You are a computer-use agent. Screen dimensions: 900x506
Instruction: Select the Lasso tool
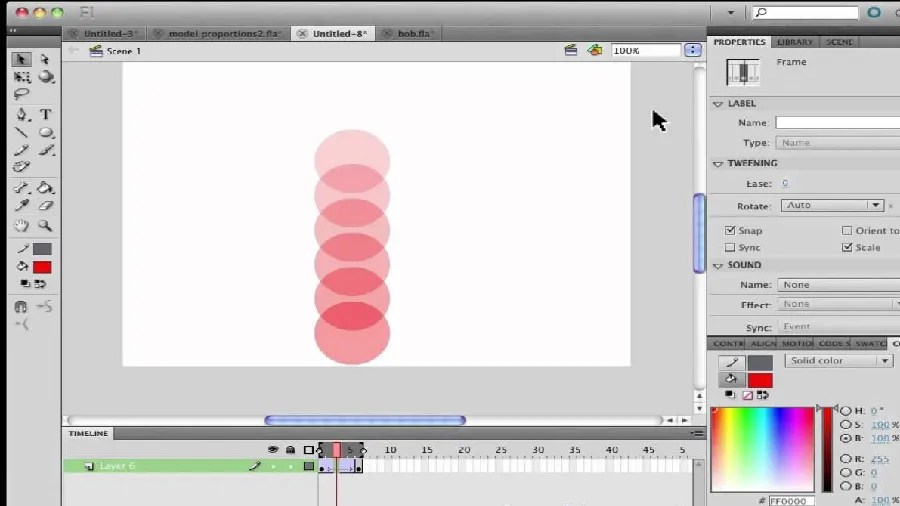[21, 94]
